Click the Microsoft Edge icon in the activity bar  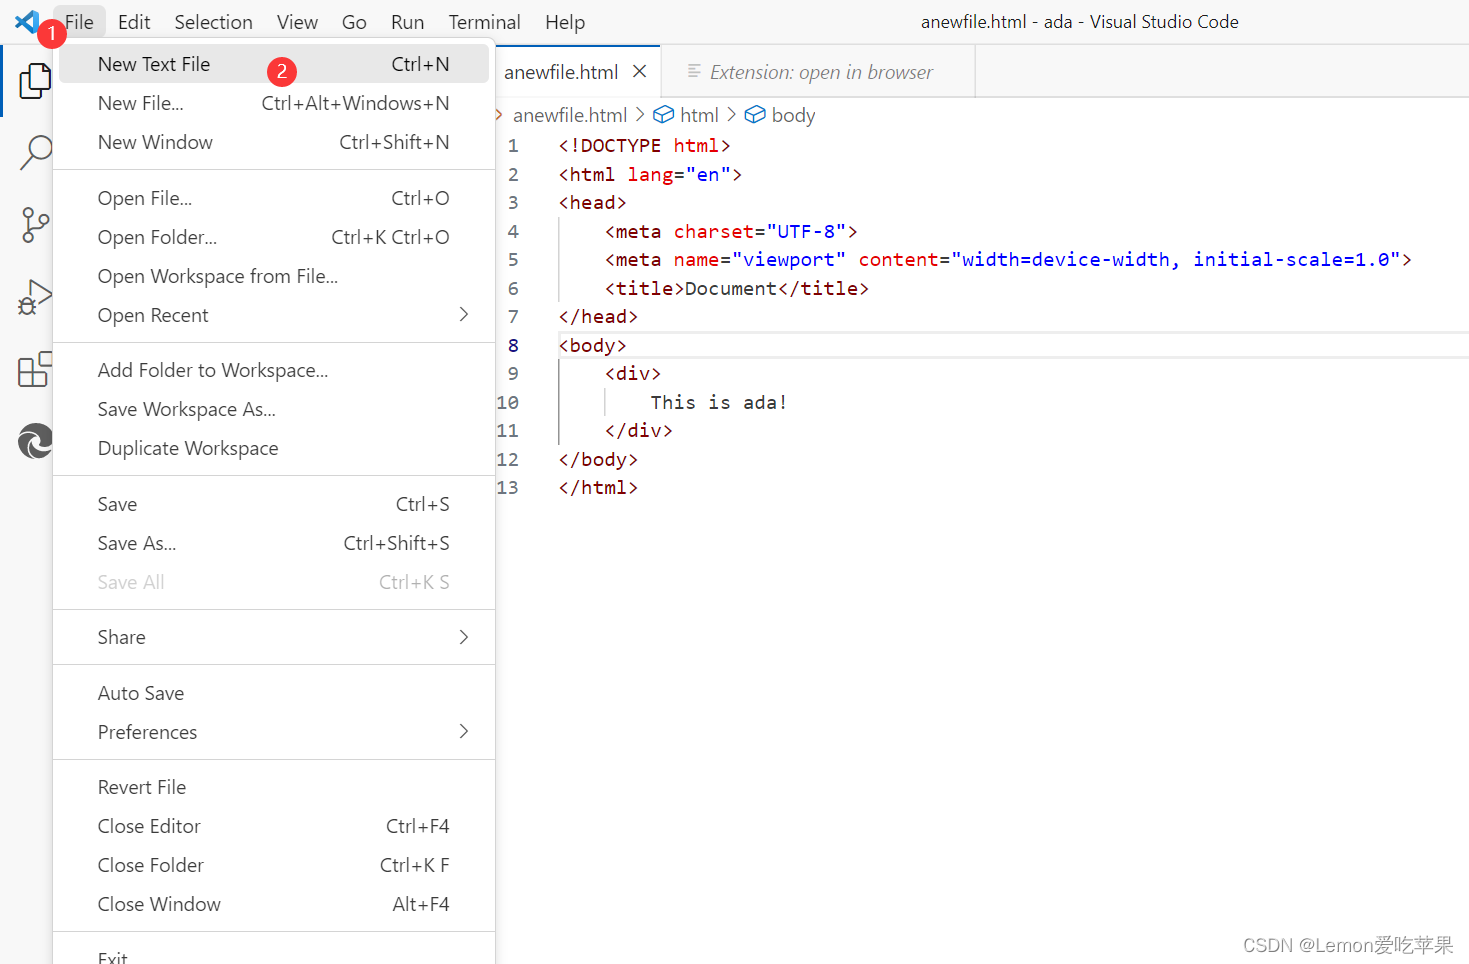point(35,441)
